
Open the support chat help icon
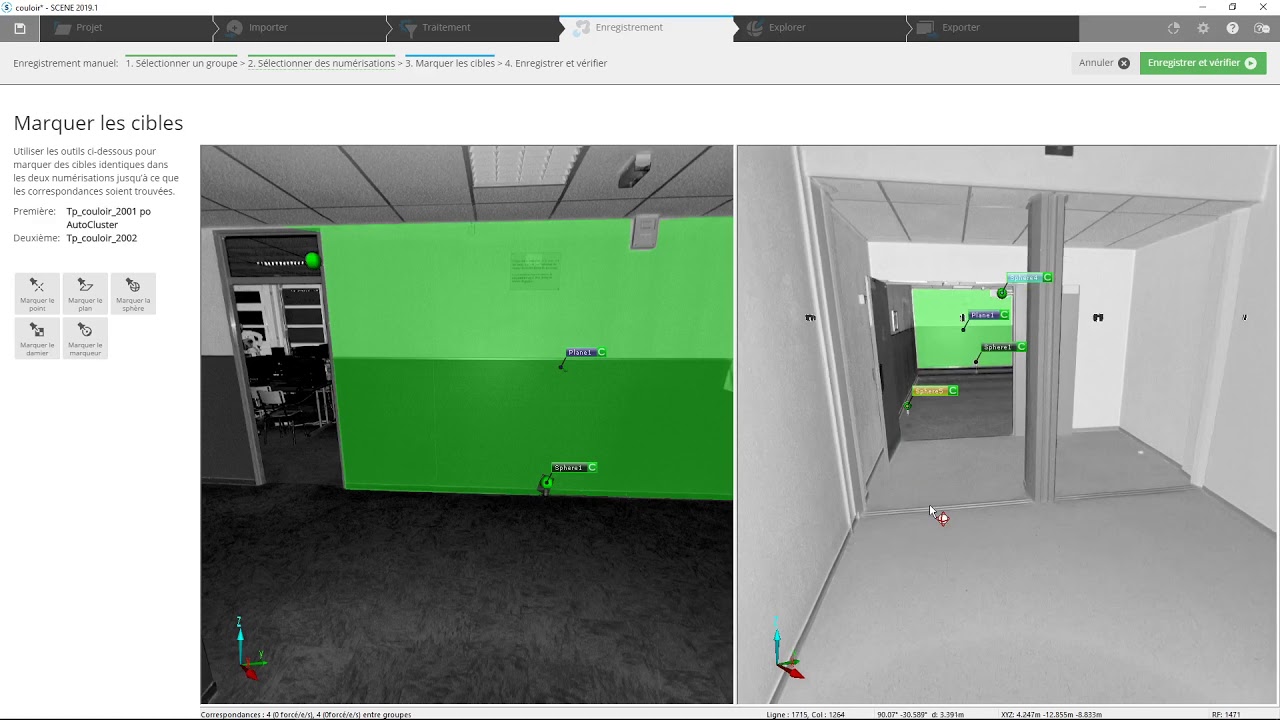(x=1262, y=28)
